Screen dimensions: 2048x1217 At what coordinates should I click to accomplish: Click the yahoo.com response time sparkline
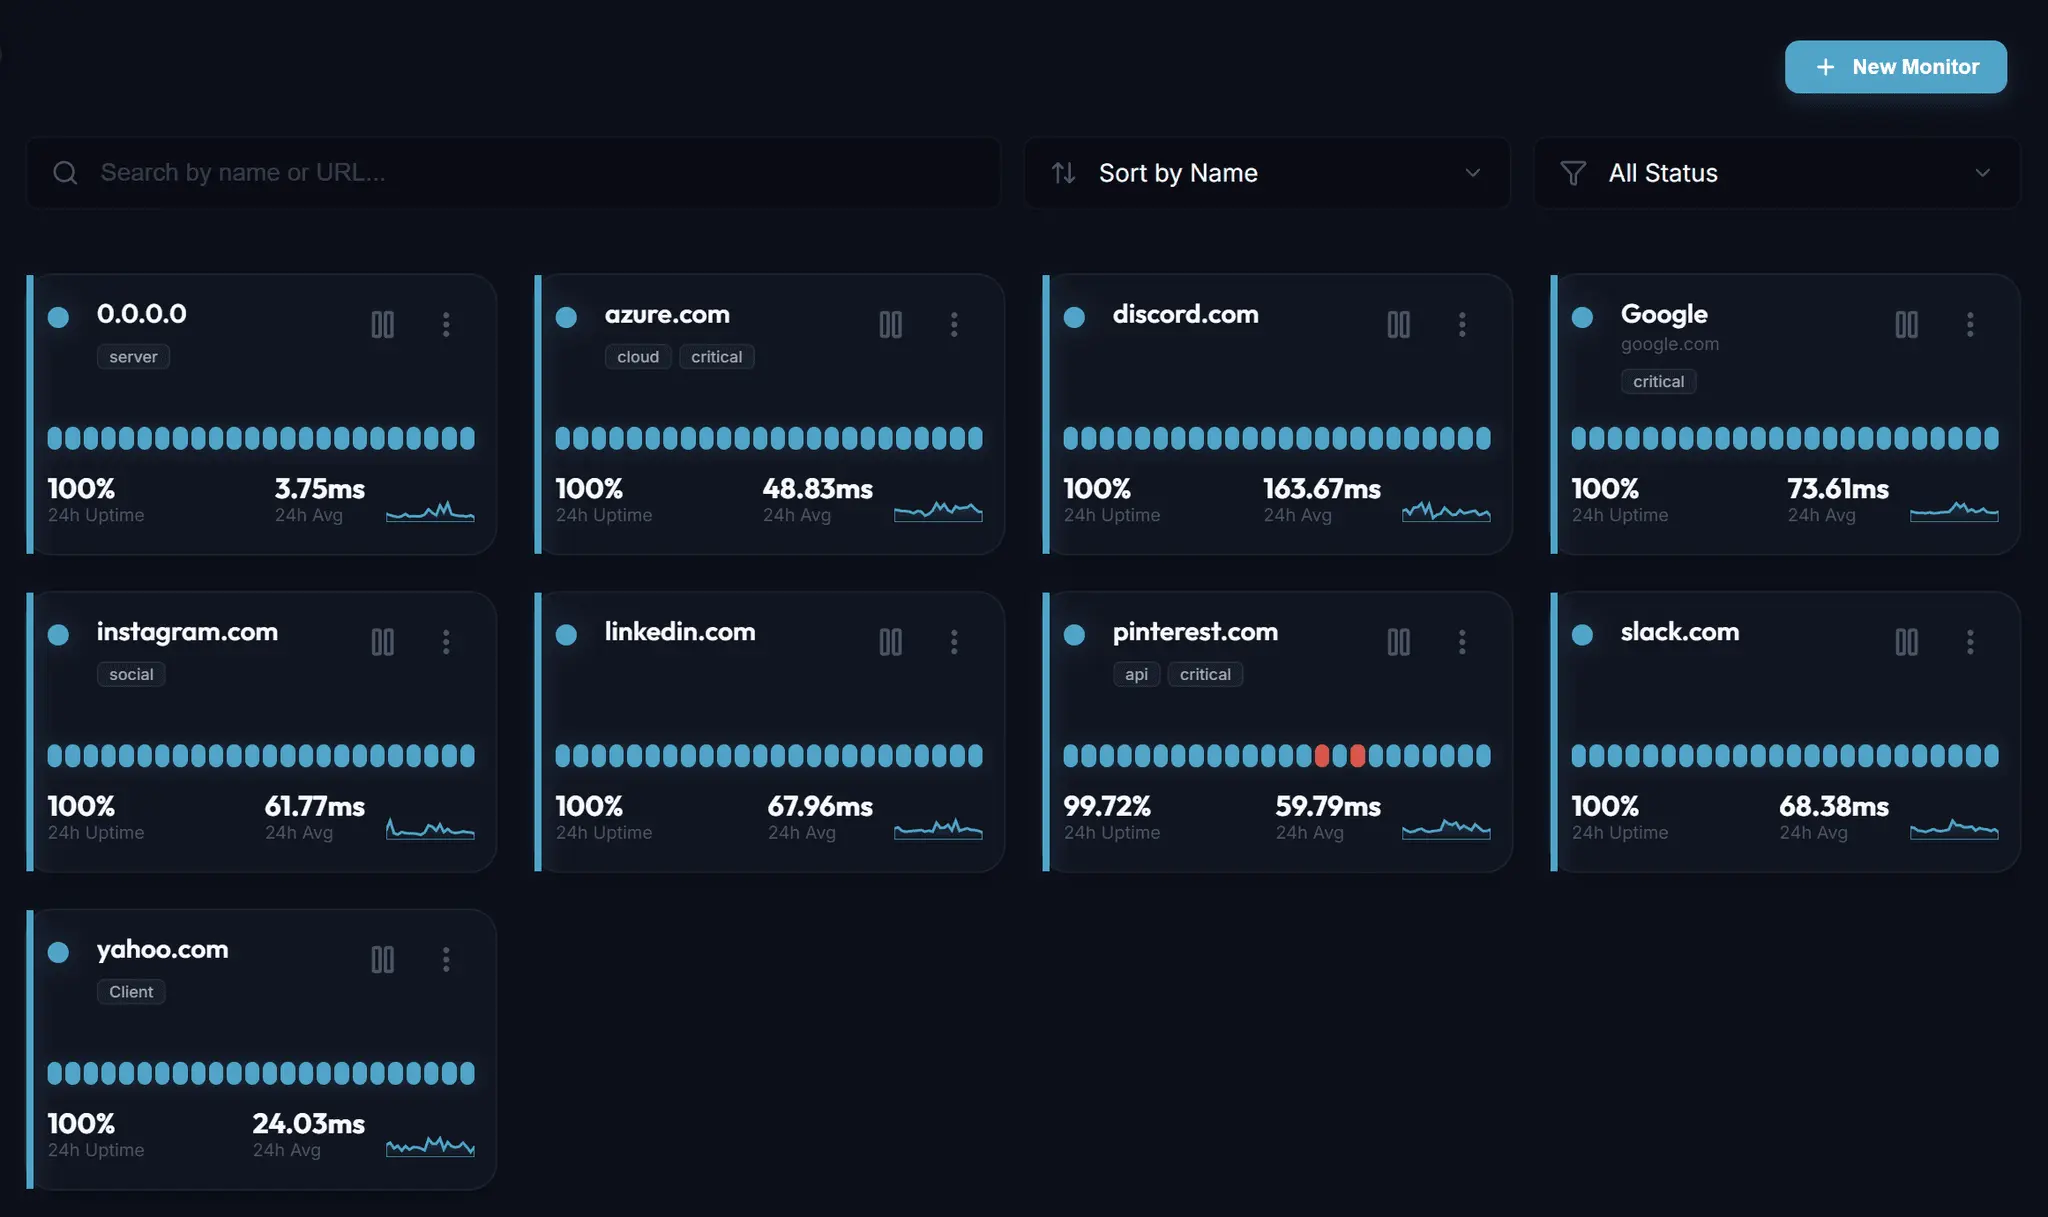[430, 1146]
